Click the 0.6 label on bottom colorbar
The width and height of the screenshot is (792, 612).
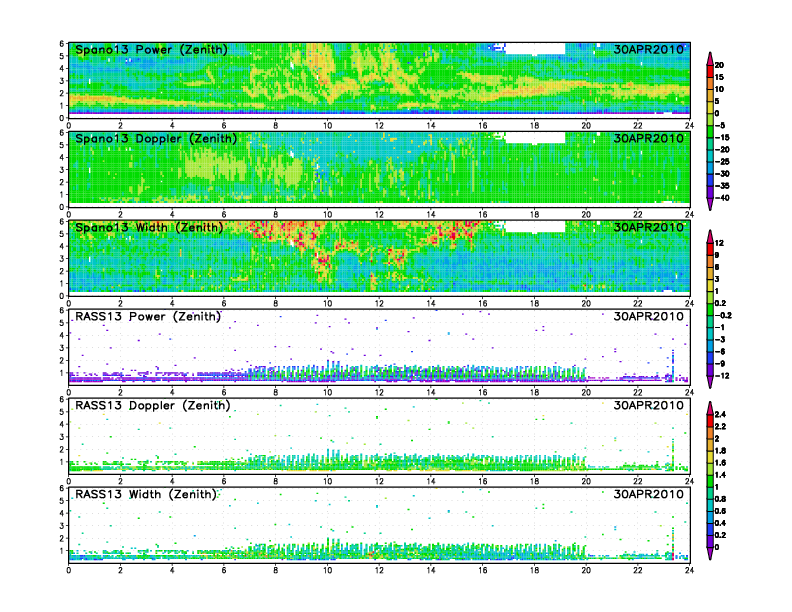(720, 511)
